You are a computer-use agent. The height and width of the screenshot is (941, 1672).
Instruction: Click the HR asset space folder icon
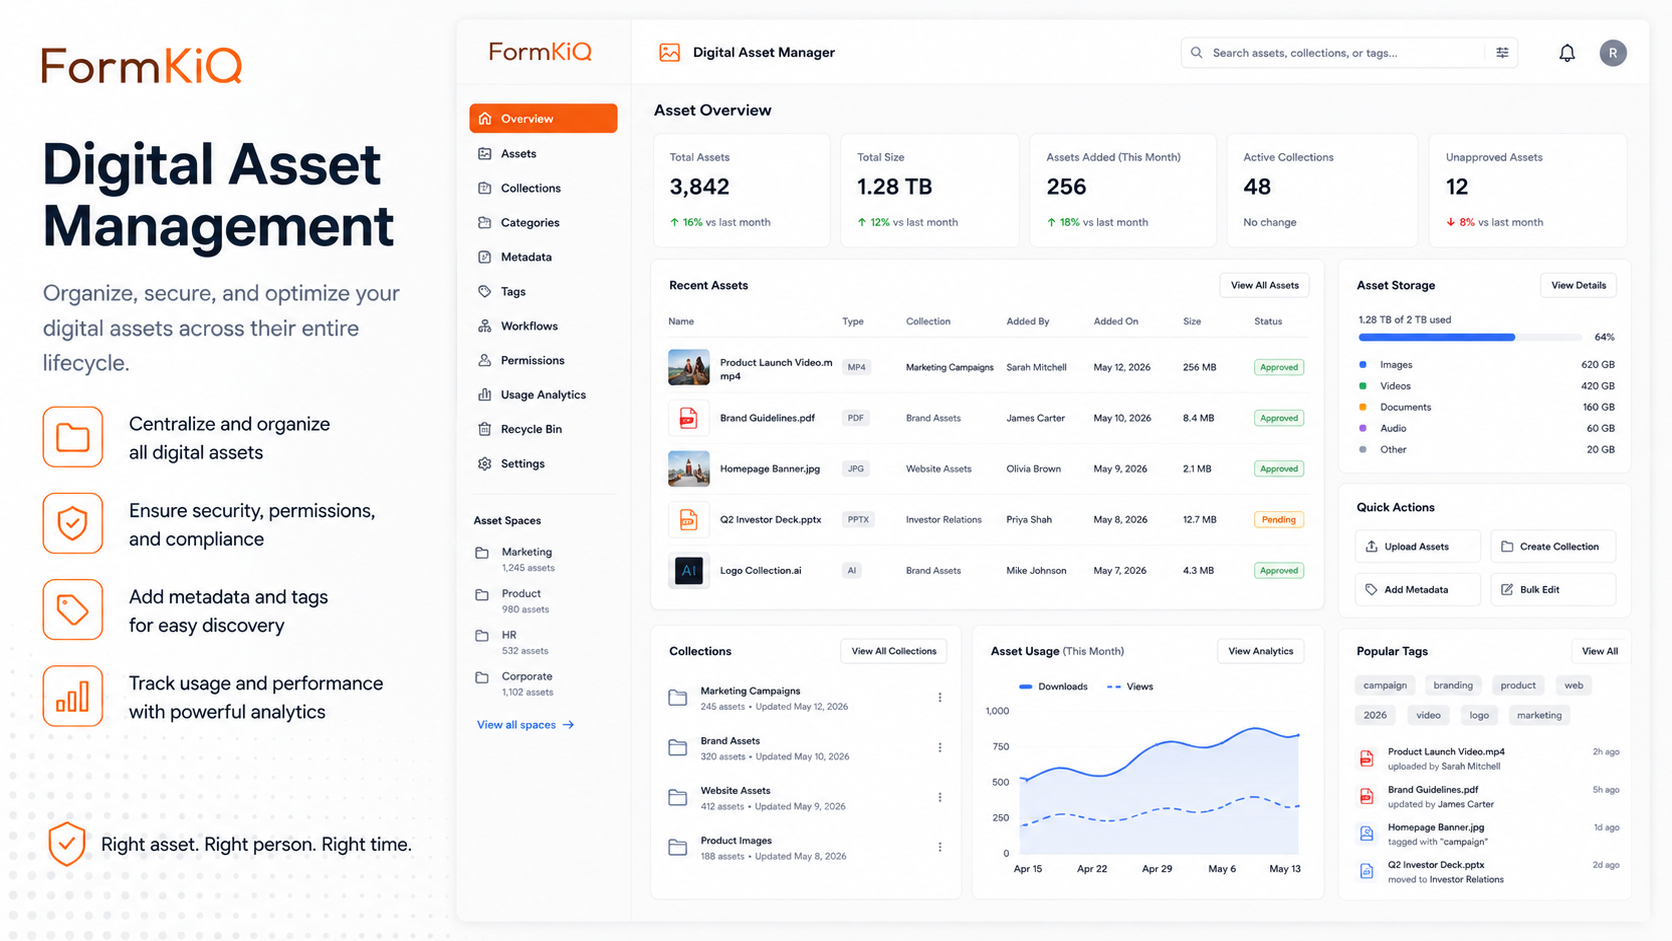tap(482, 635)
